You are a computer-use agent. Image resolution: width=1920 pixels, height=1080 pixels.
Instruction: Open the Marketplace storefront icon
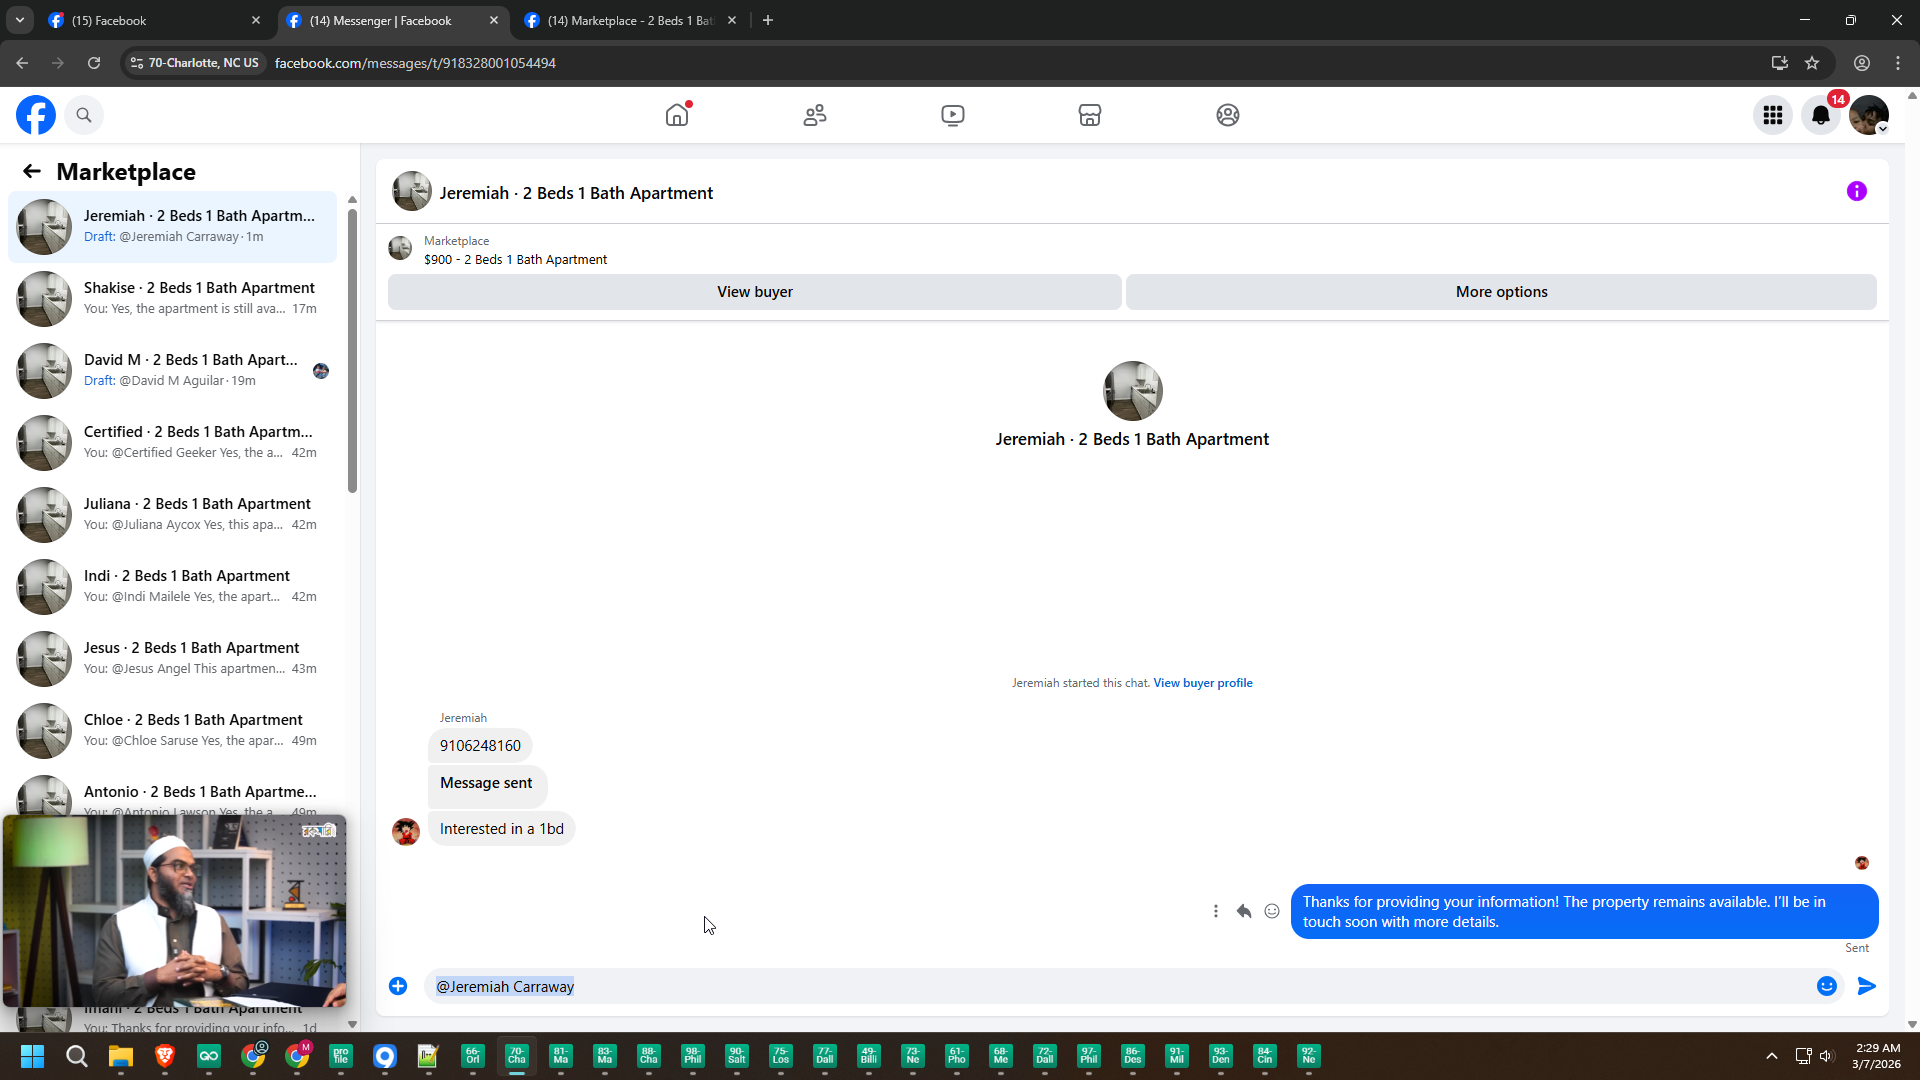point(1090,115)
